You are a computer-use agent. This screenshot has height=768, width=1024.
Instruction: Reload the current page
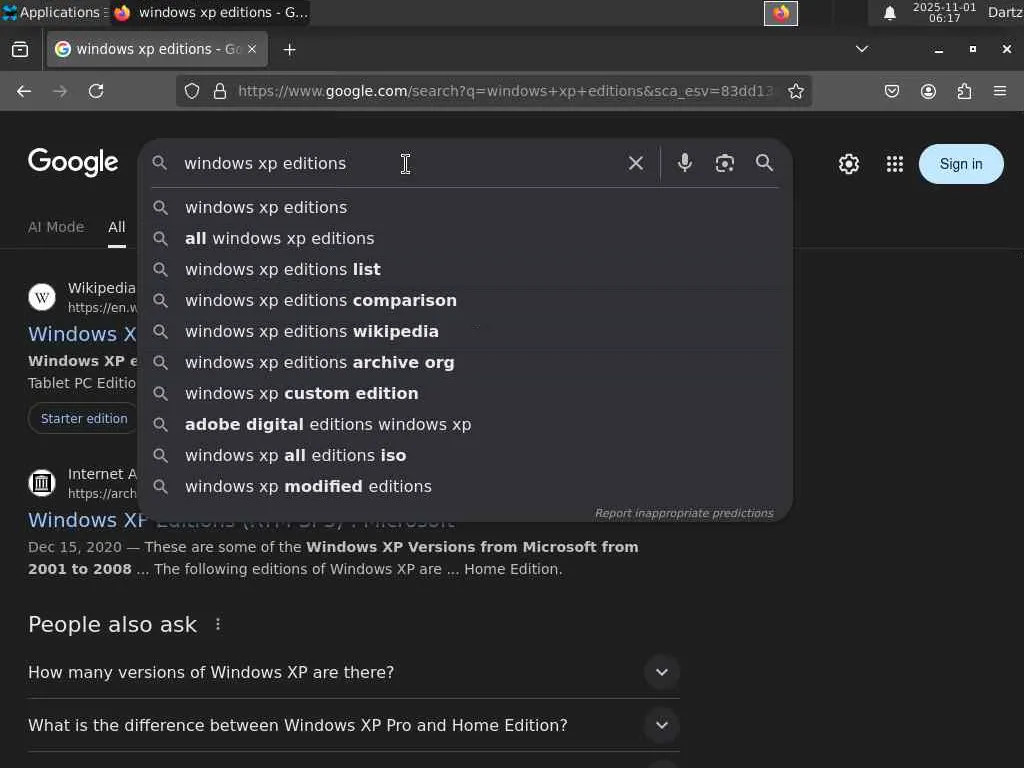point(96,91)
